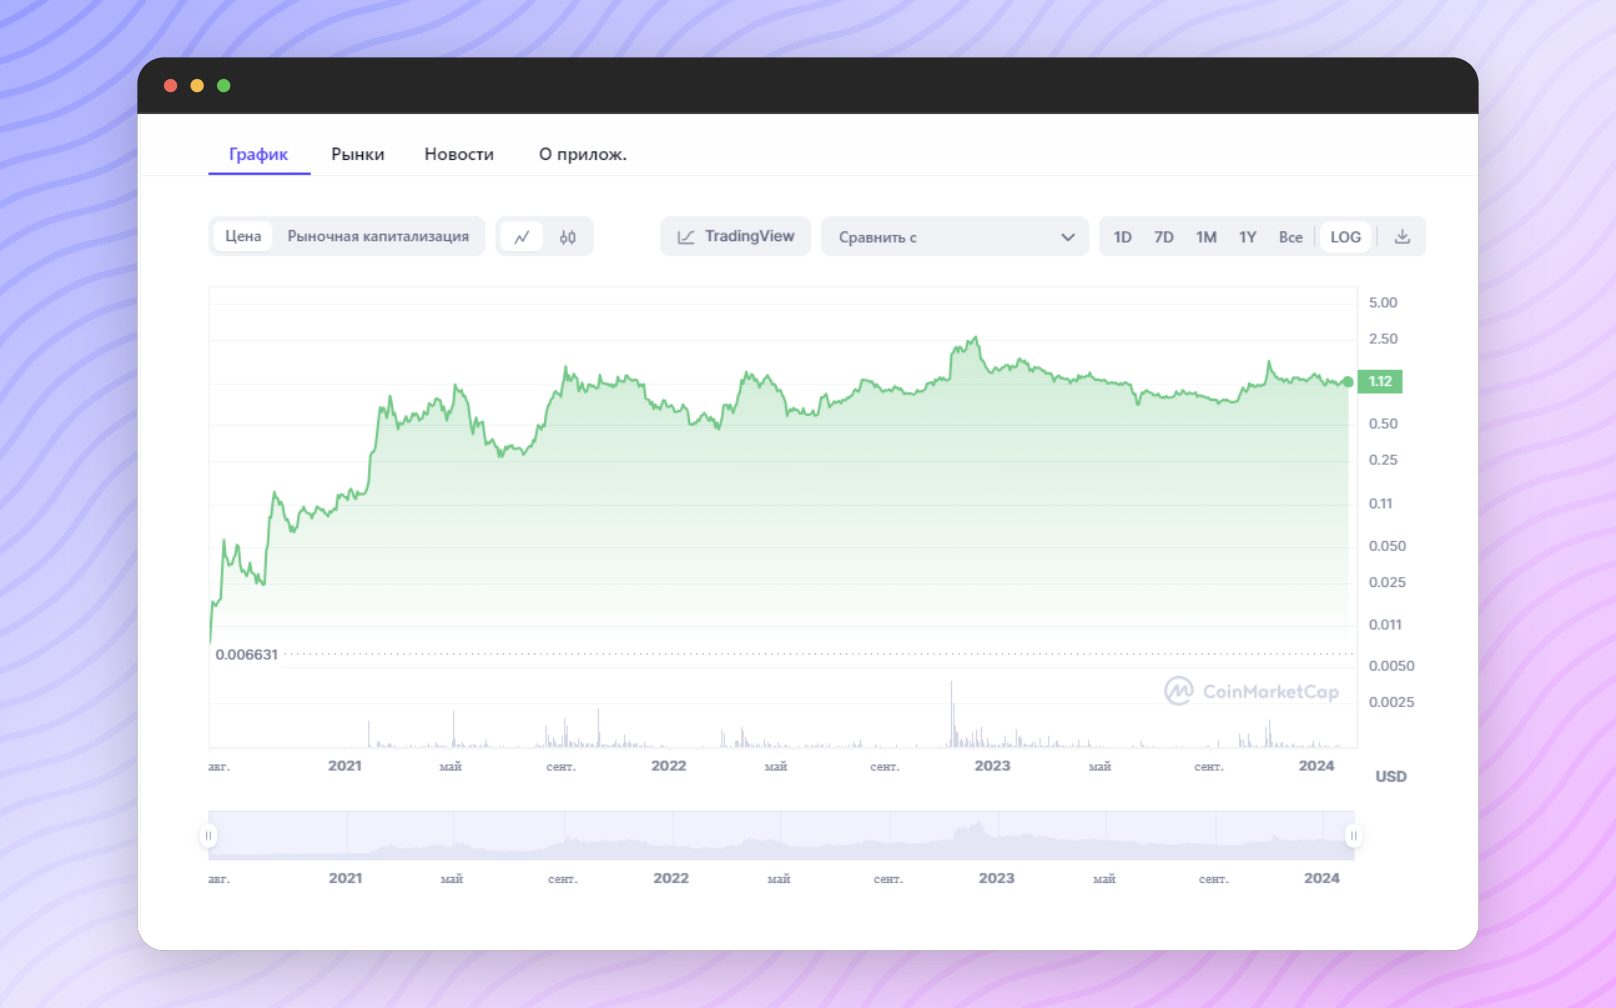Image resolution: width=1616 pixels, height=1008 pixels.
Task: Click the USD currency label
Action: pos(1390,776)
